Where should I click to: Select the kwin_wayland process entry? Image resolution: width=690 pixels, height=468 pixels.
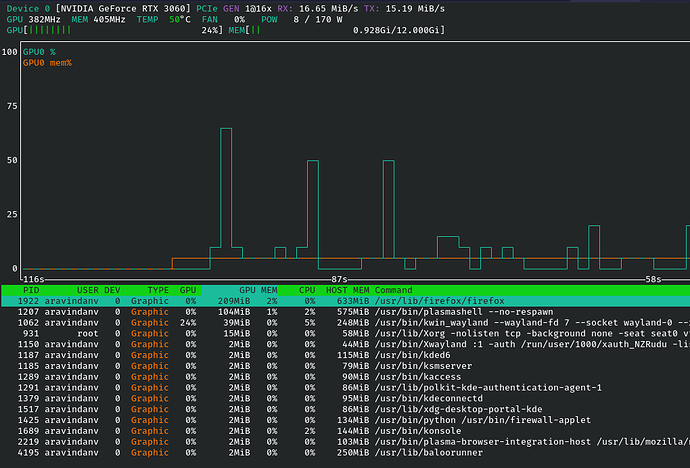coord(345,325)
